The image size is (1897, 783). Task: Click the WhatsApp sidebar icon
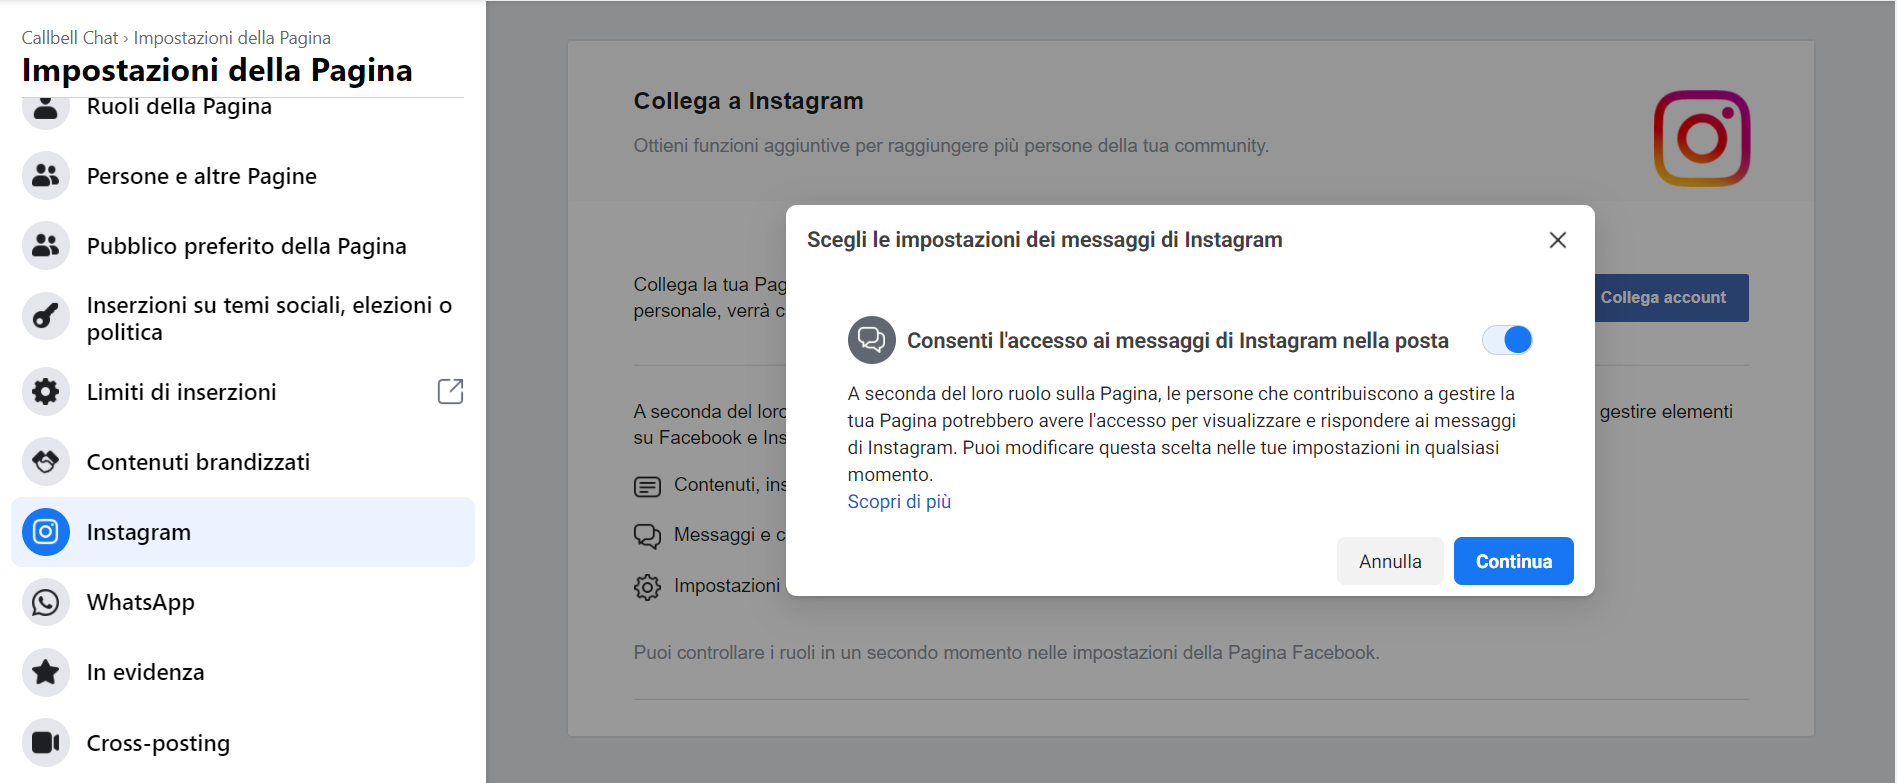(x=46, y=602)
